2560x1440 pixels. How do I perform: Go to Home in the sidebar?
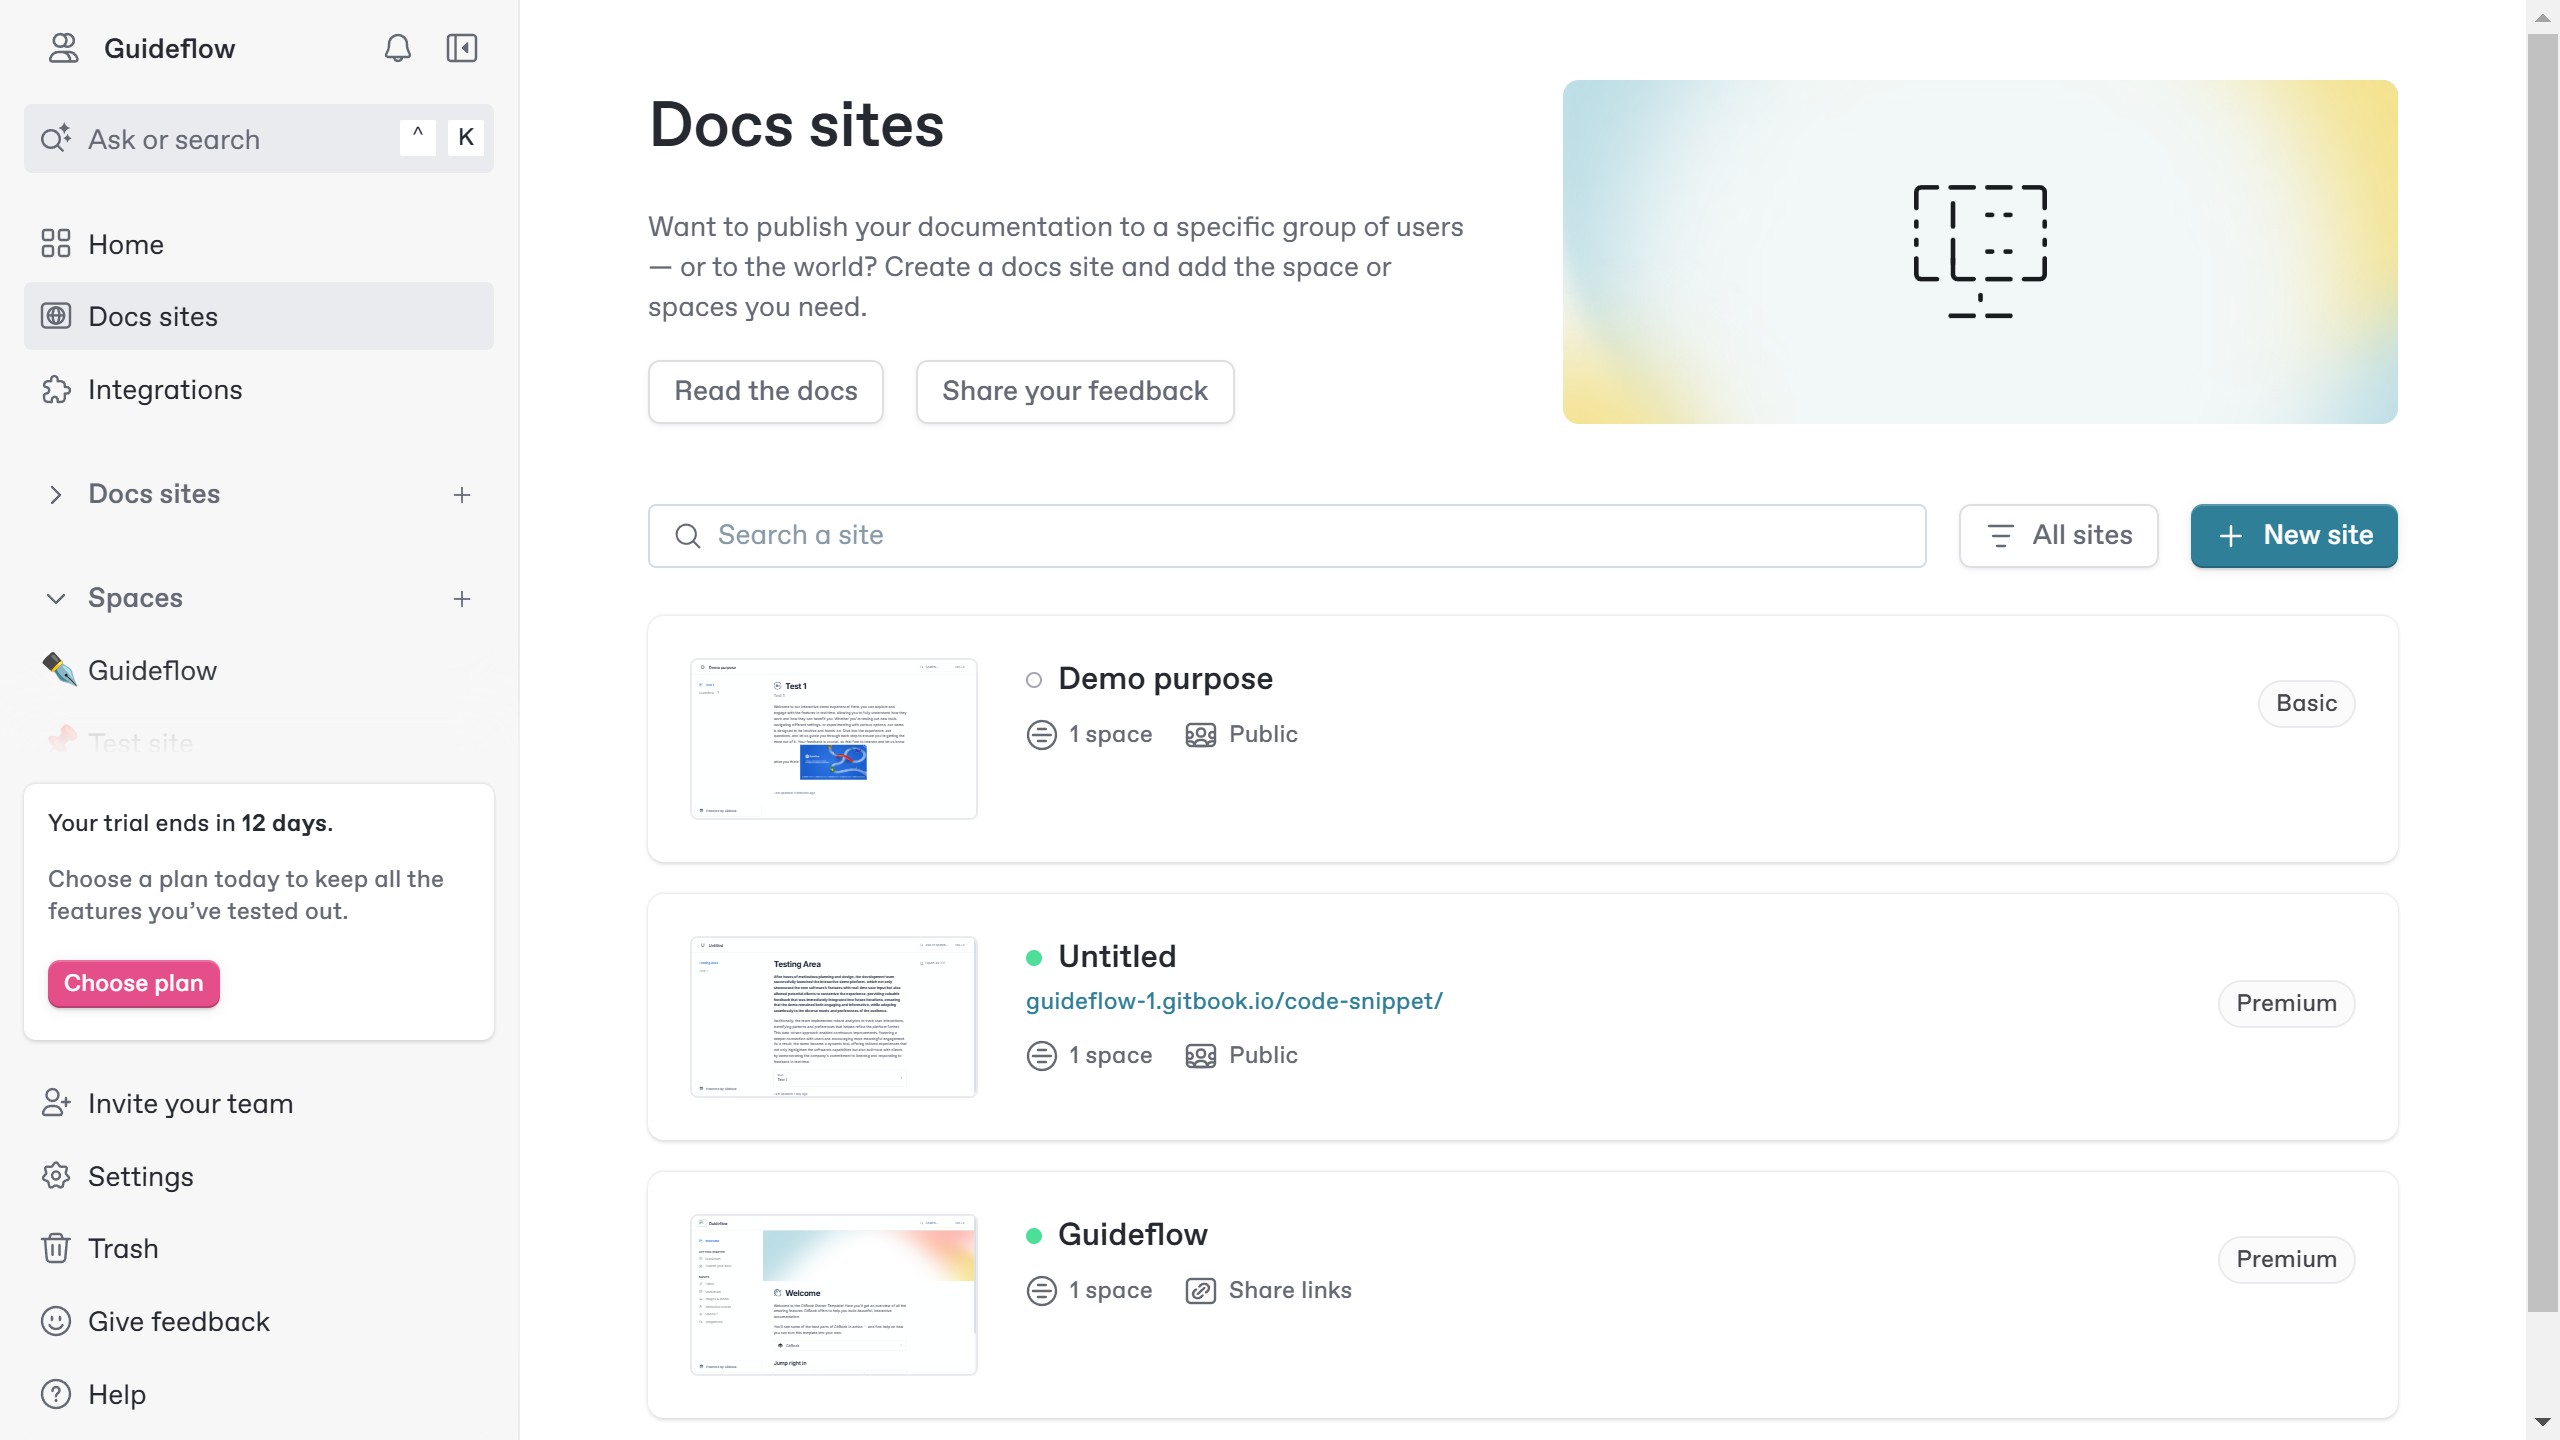tap(259, 244)
